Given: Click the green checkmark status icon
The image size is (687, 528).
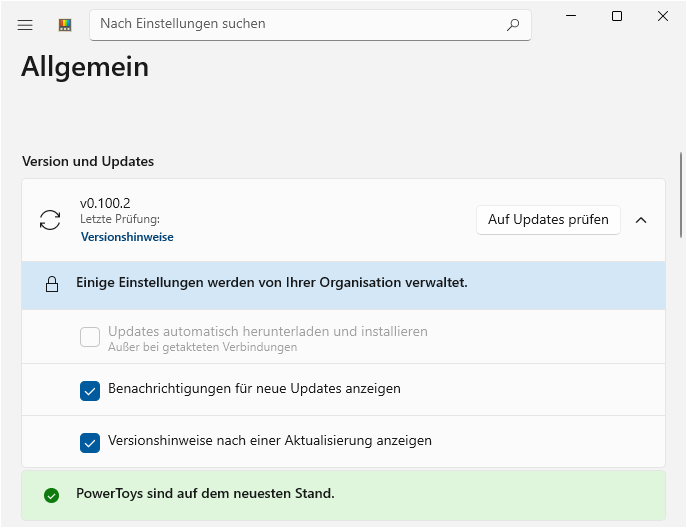Looking at the screenshot, I should [x=52, y=496].
